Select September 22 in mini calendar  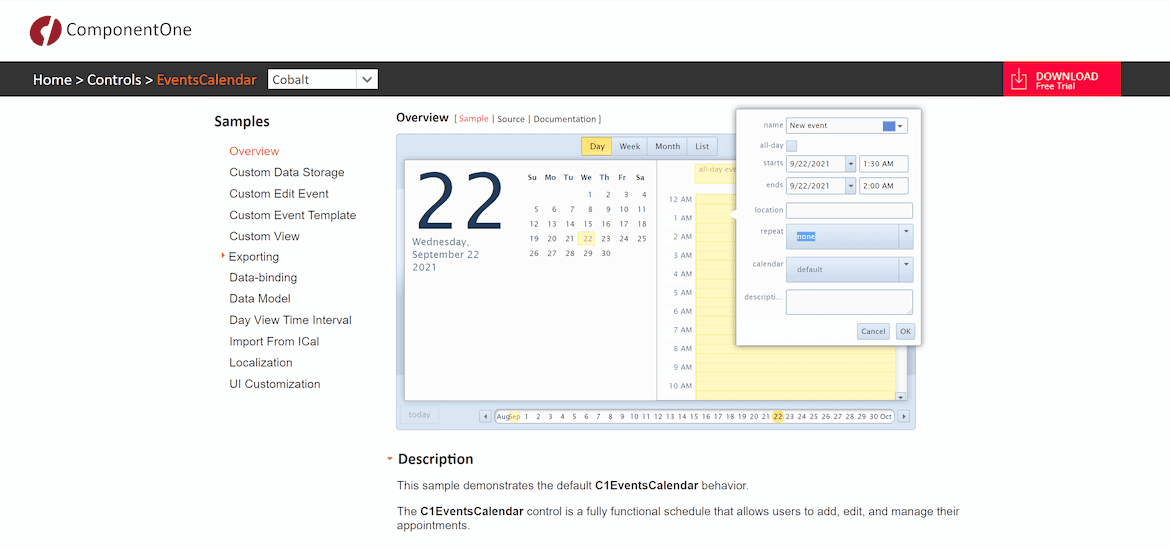coord(588,239)
